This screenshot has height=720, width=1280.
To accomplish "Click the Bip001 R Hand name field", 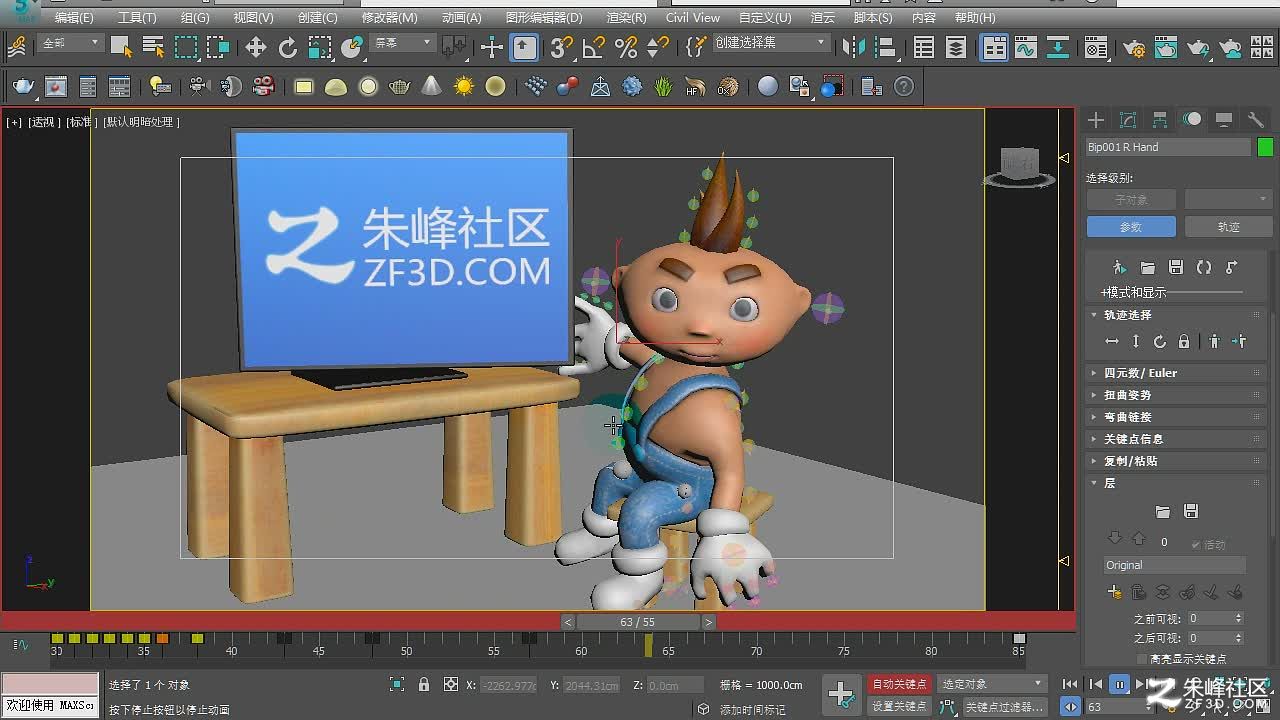I will tap(1168, 147).
